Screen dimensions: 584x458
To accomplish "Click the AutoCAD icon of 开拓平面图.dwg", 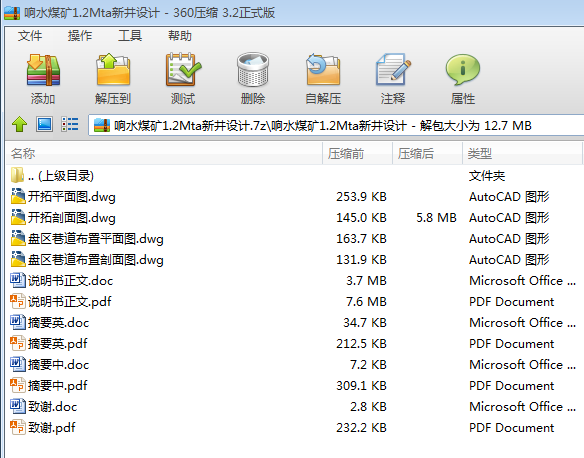I will click(18, 196).
